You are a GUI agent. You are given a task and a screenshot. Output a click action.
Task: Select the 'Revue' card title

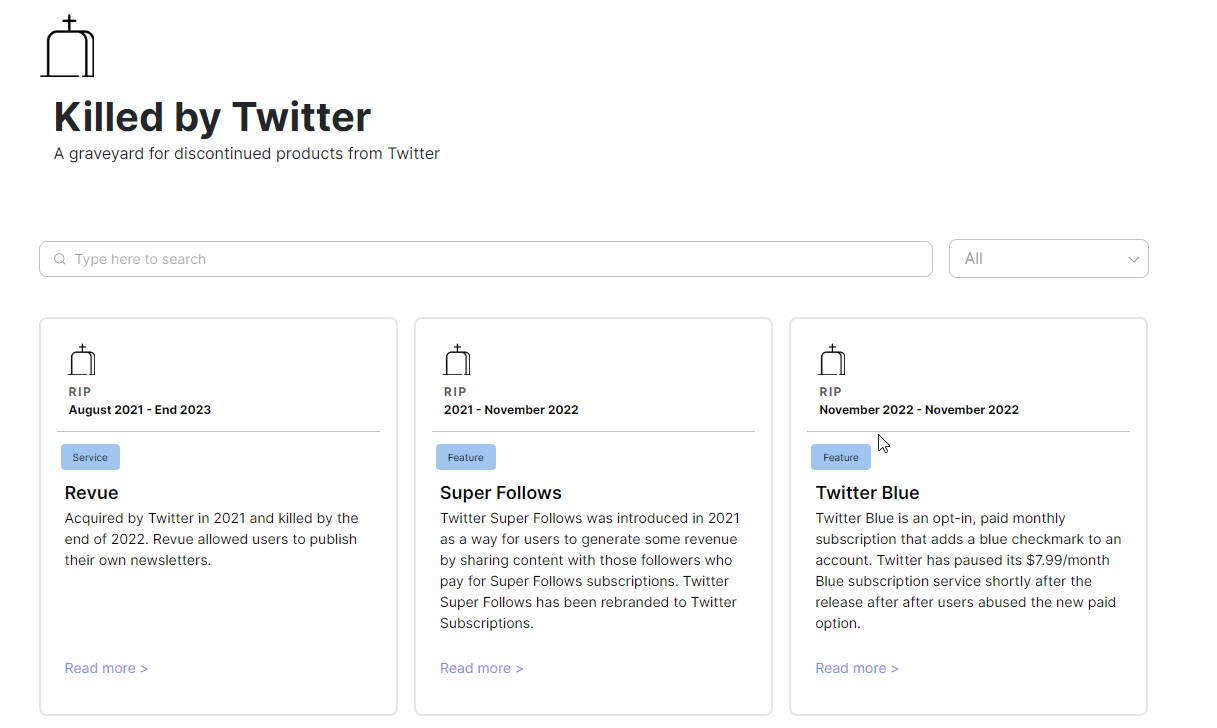coord(92,493)
